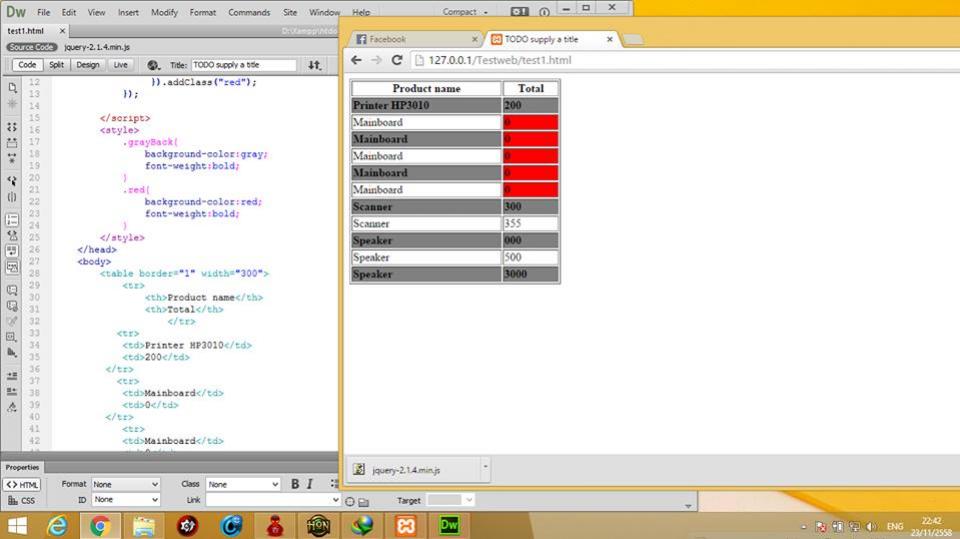Switch to Split view
Image resolution: width=960 pixels, height=539 pixels.
[x=56, y=65]
